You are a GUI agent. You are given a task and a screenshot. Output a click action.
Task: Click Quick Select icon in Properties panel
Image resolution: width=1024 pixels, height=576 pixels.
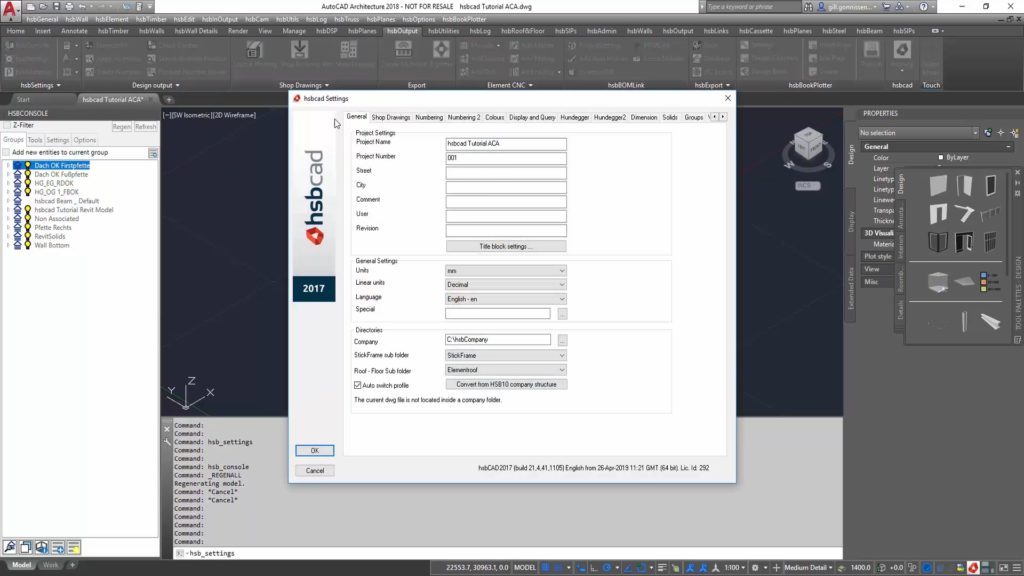[1014, 133]
